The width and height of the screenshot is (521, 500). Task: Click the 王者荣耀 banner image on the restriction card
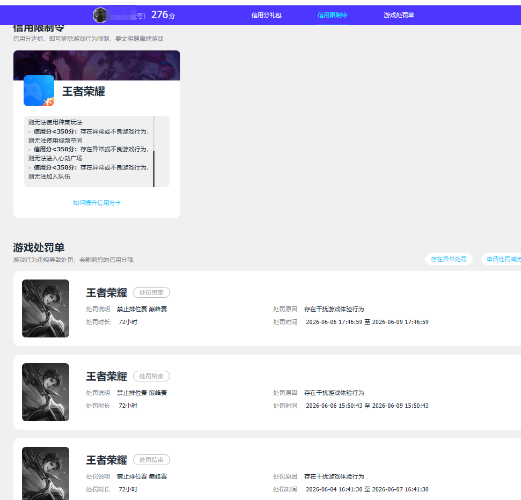point(97,65)
